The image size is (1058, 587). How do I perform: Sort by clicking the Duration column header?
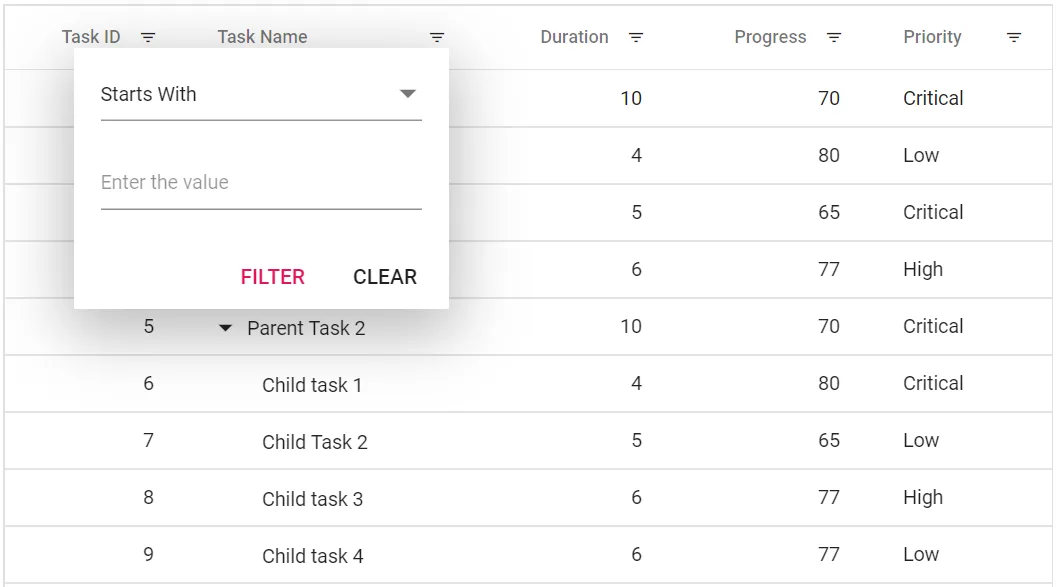click(574, 37)
